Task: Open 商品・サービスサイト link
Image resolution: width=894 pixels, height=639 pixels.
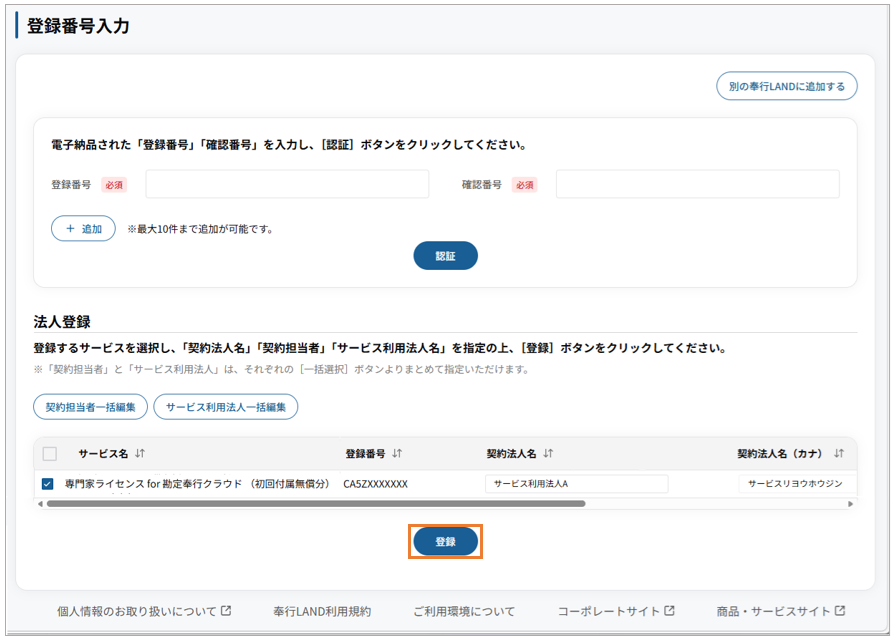Action: tap(781, 612)
